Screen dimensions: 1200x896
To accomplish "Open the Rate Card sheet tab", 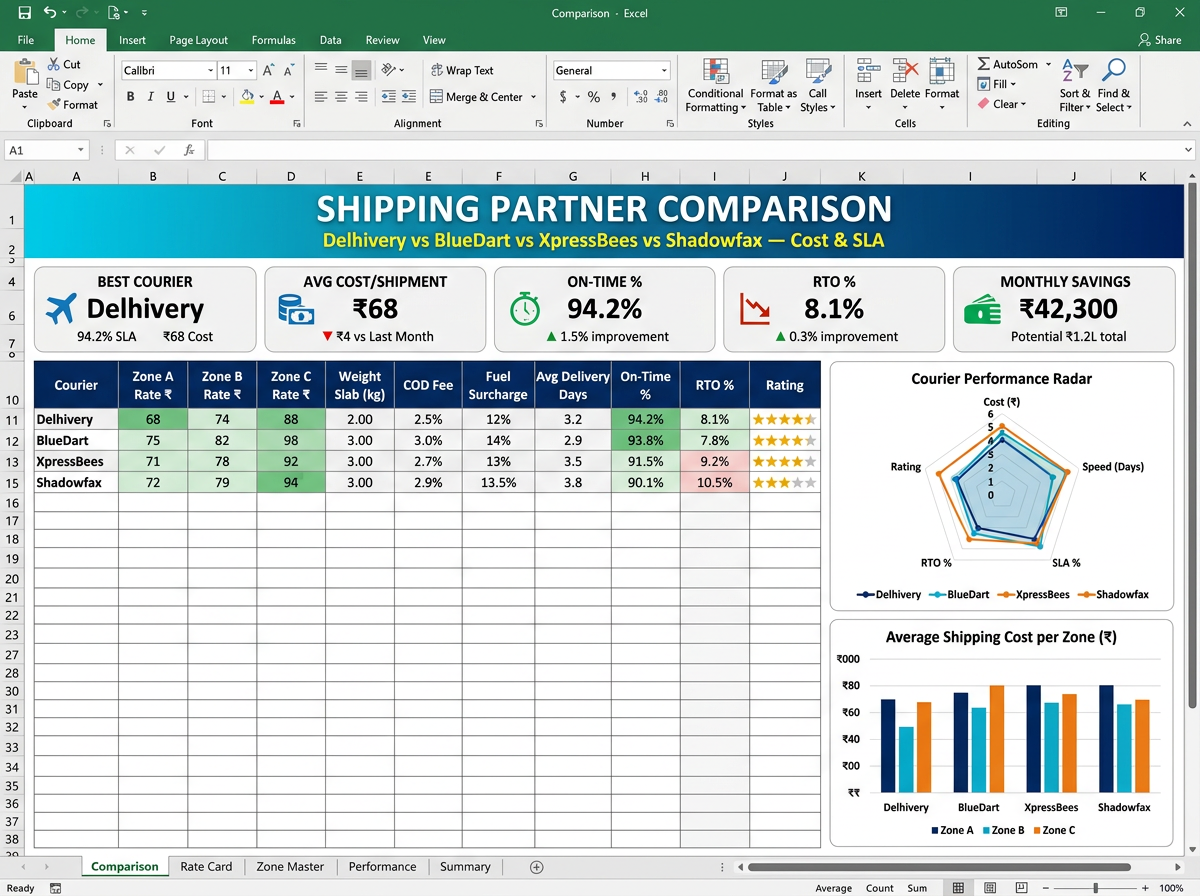I will [x=206, y=866].
